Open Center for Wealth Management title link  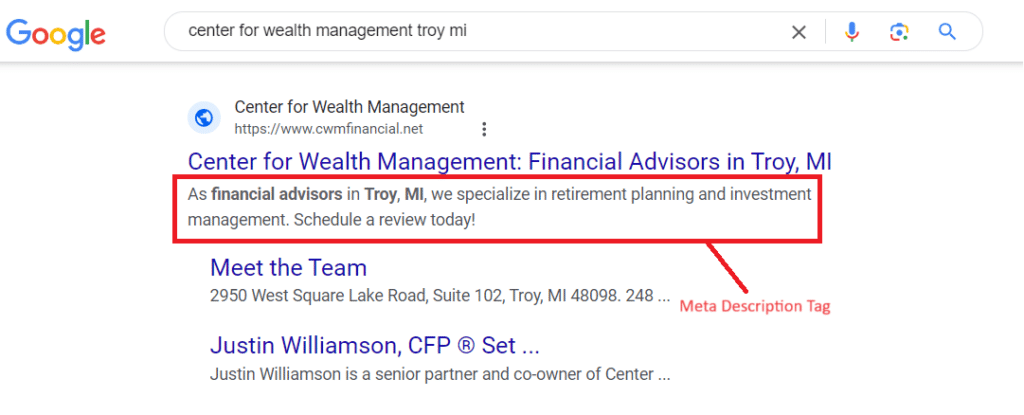509,161
